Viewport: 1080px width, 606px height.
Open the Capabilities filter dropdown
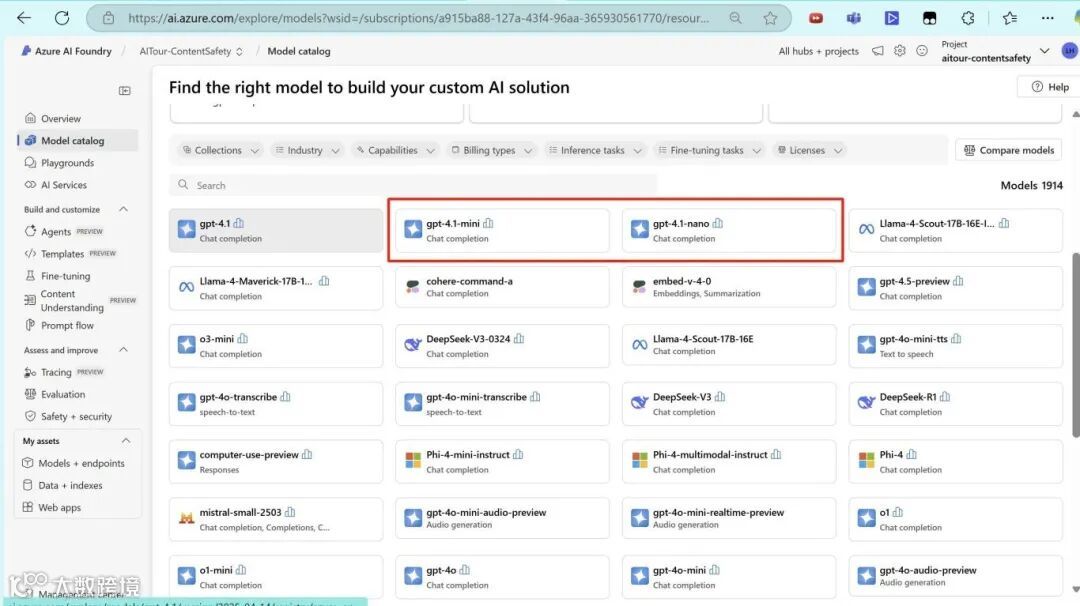coord(395,150)
